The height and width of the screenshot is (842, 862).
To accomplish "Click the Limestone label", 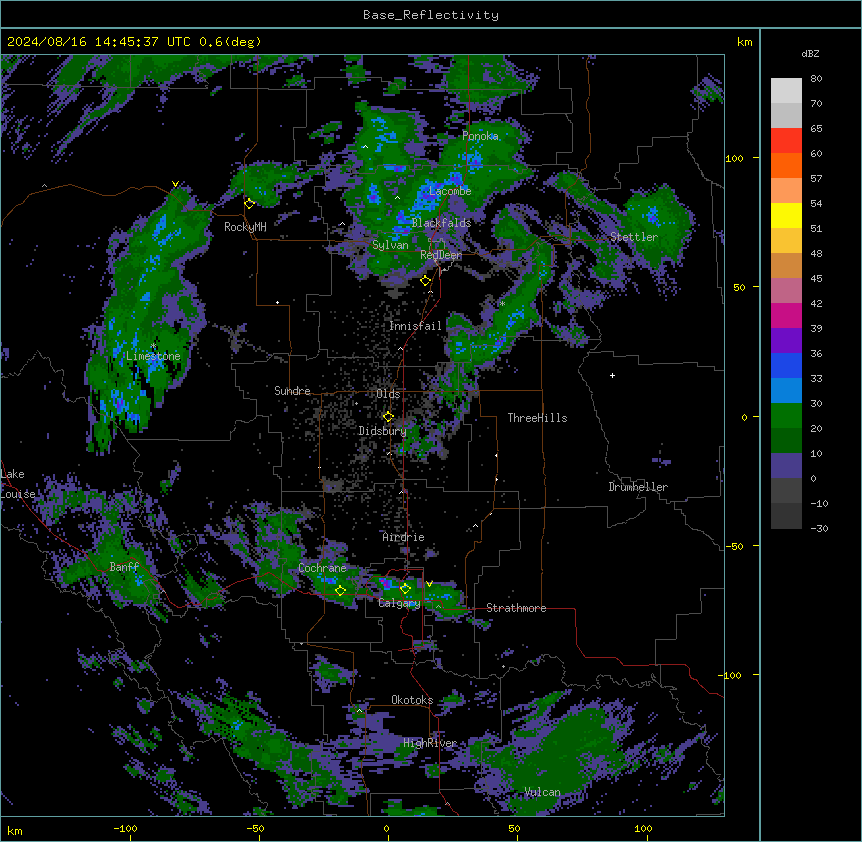I will [153, 356].
